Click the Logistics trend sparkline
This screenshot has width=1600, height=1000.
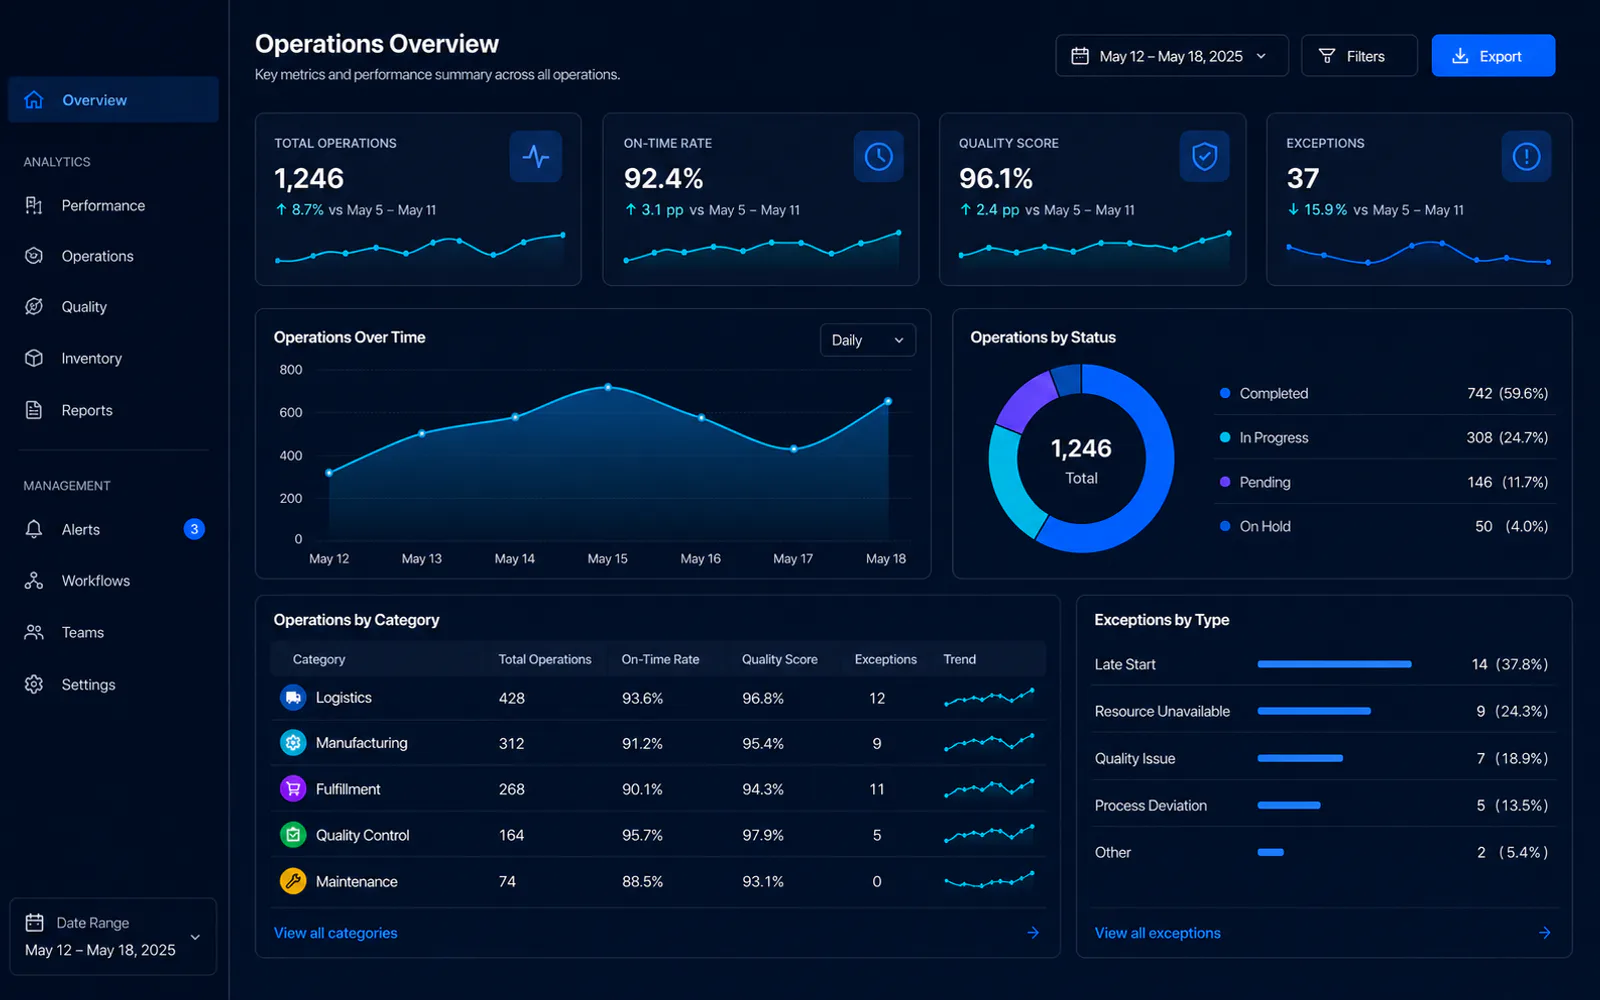click(988, 697)
